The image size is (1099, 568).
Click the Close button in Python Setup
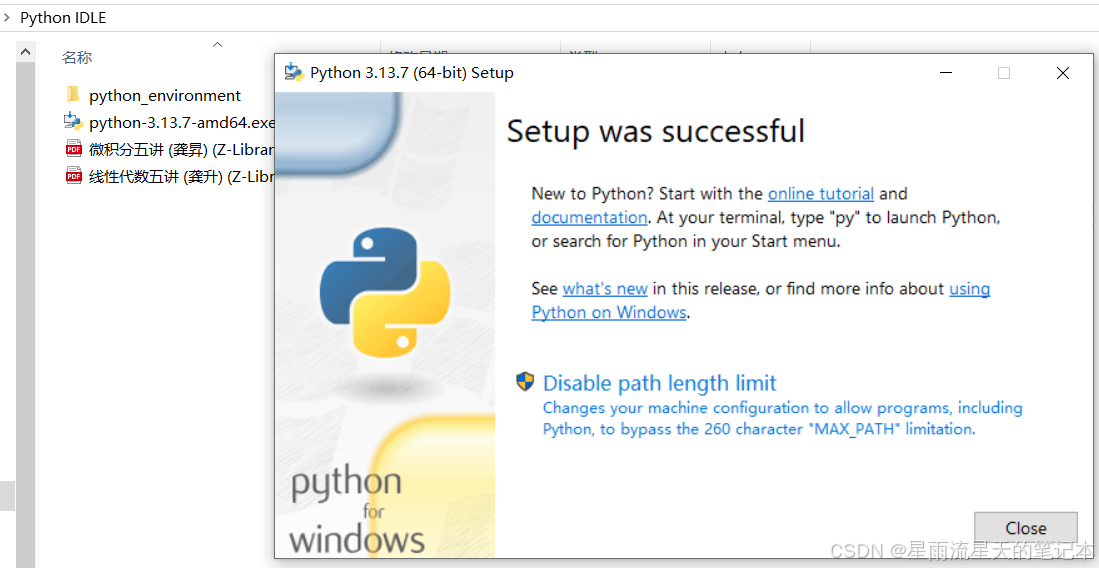point(1025,528)
